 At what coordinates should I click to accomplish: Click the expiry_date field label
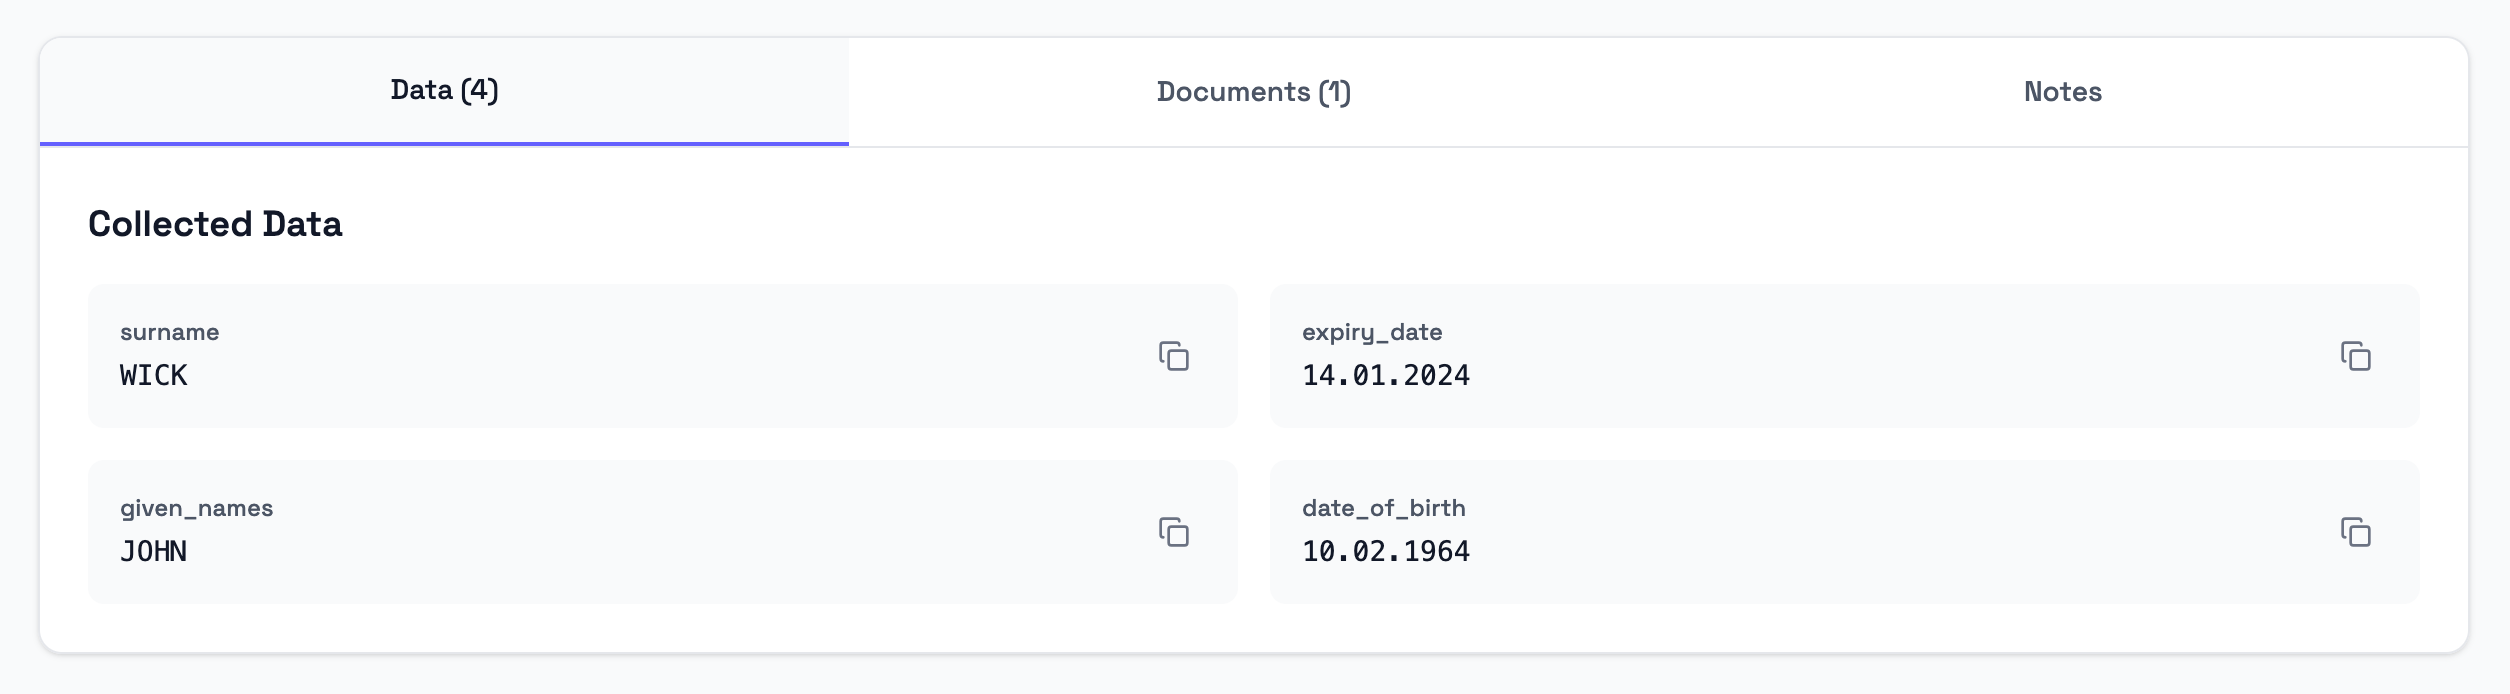click(1372, 333)
